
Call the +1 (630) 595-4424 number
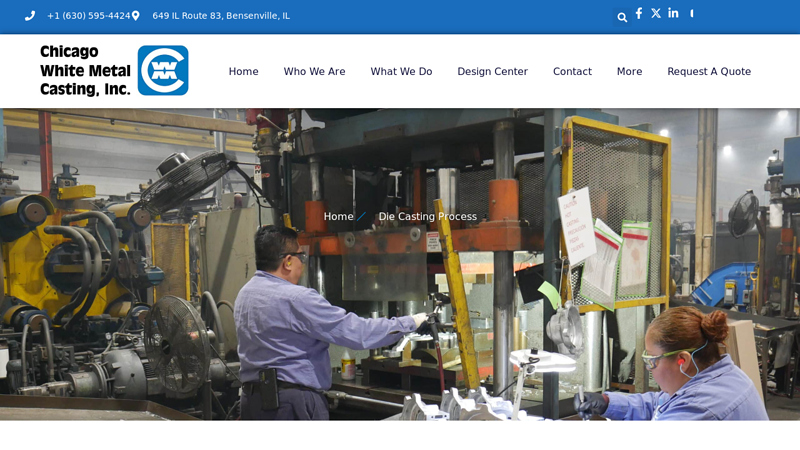(x=89, y=16)
